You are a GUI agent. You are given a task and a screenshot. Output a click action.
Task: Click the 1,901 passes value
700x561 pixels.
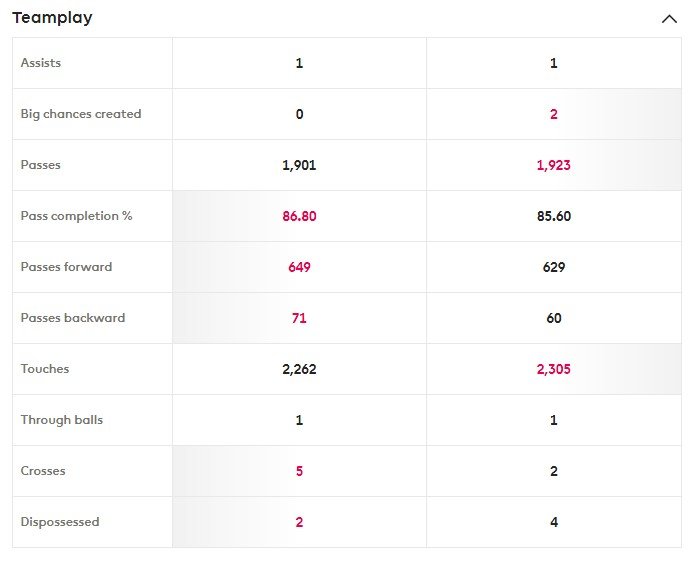point(299,165)
